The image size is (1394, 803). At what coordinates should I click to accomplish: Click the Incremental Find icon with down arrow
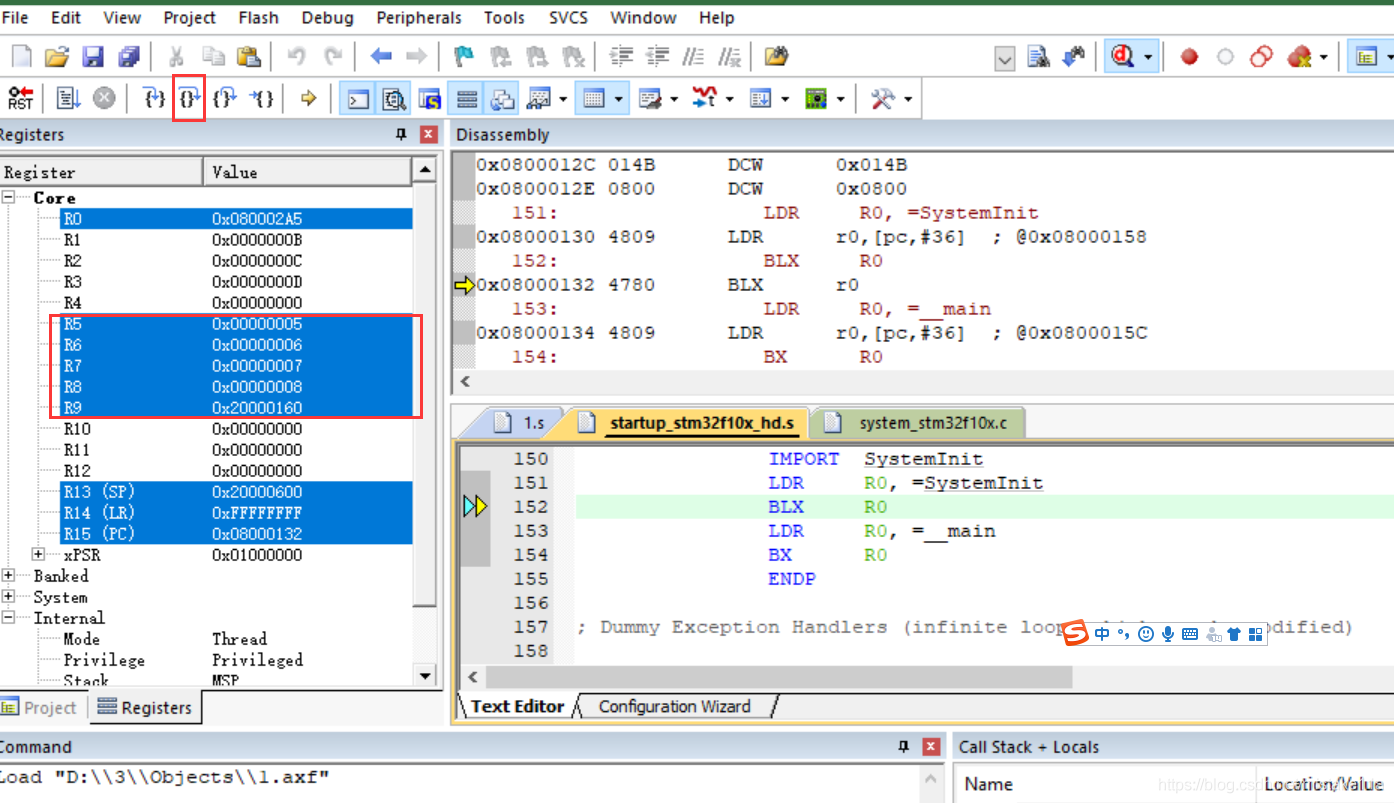[x=1074, y=58]
